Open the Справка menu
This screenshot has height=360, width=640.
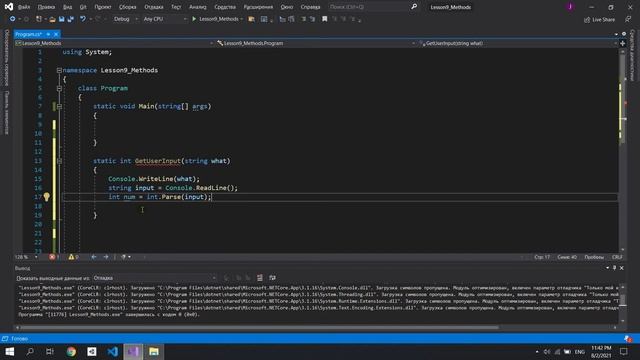click(310, 7)
